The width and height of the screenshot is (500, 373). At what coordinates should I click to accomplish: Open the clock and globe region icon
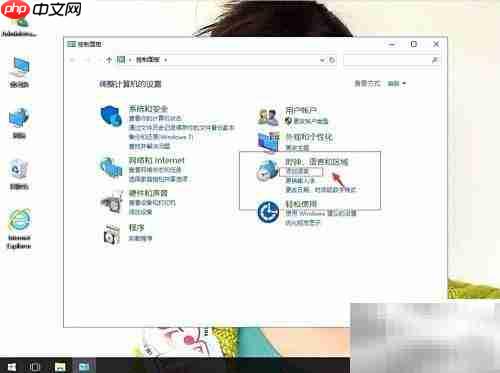click(267, 170)
